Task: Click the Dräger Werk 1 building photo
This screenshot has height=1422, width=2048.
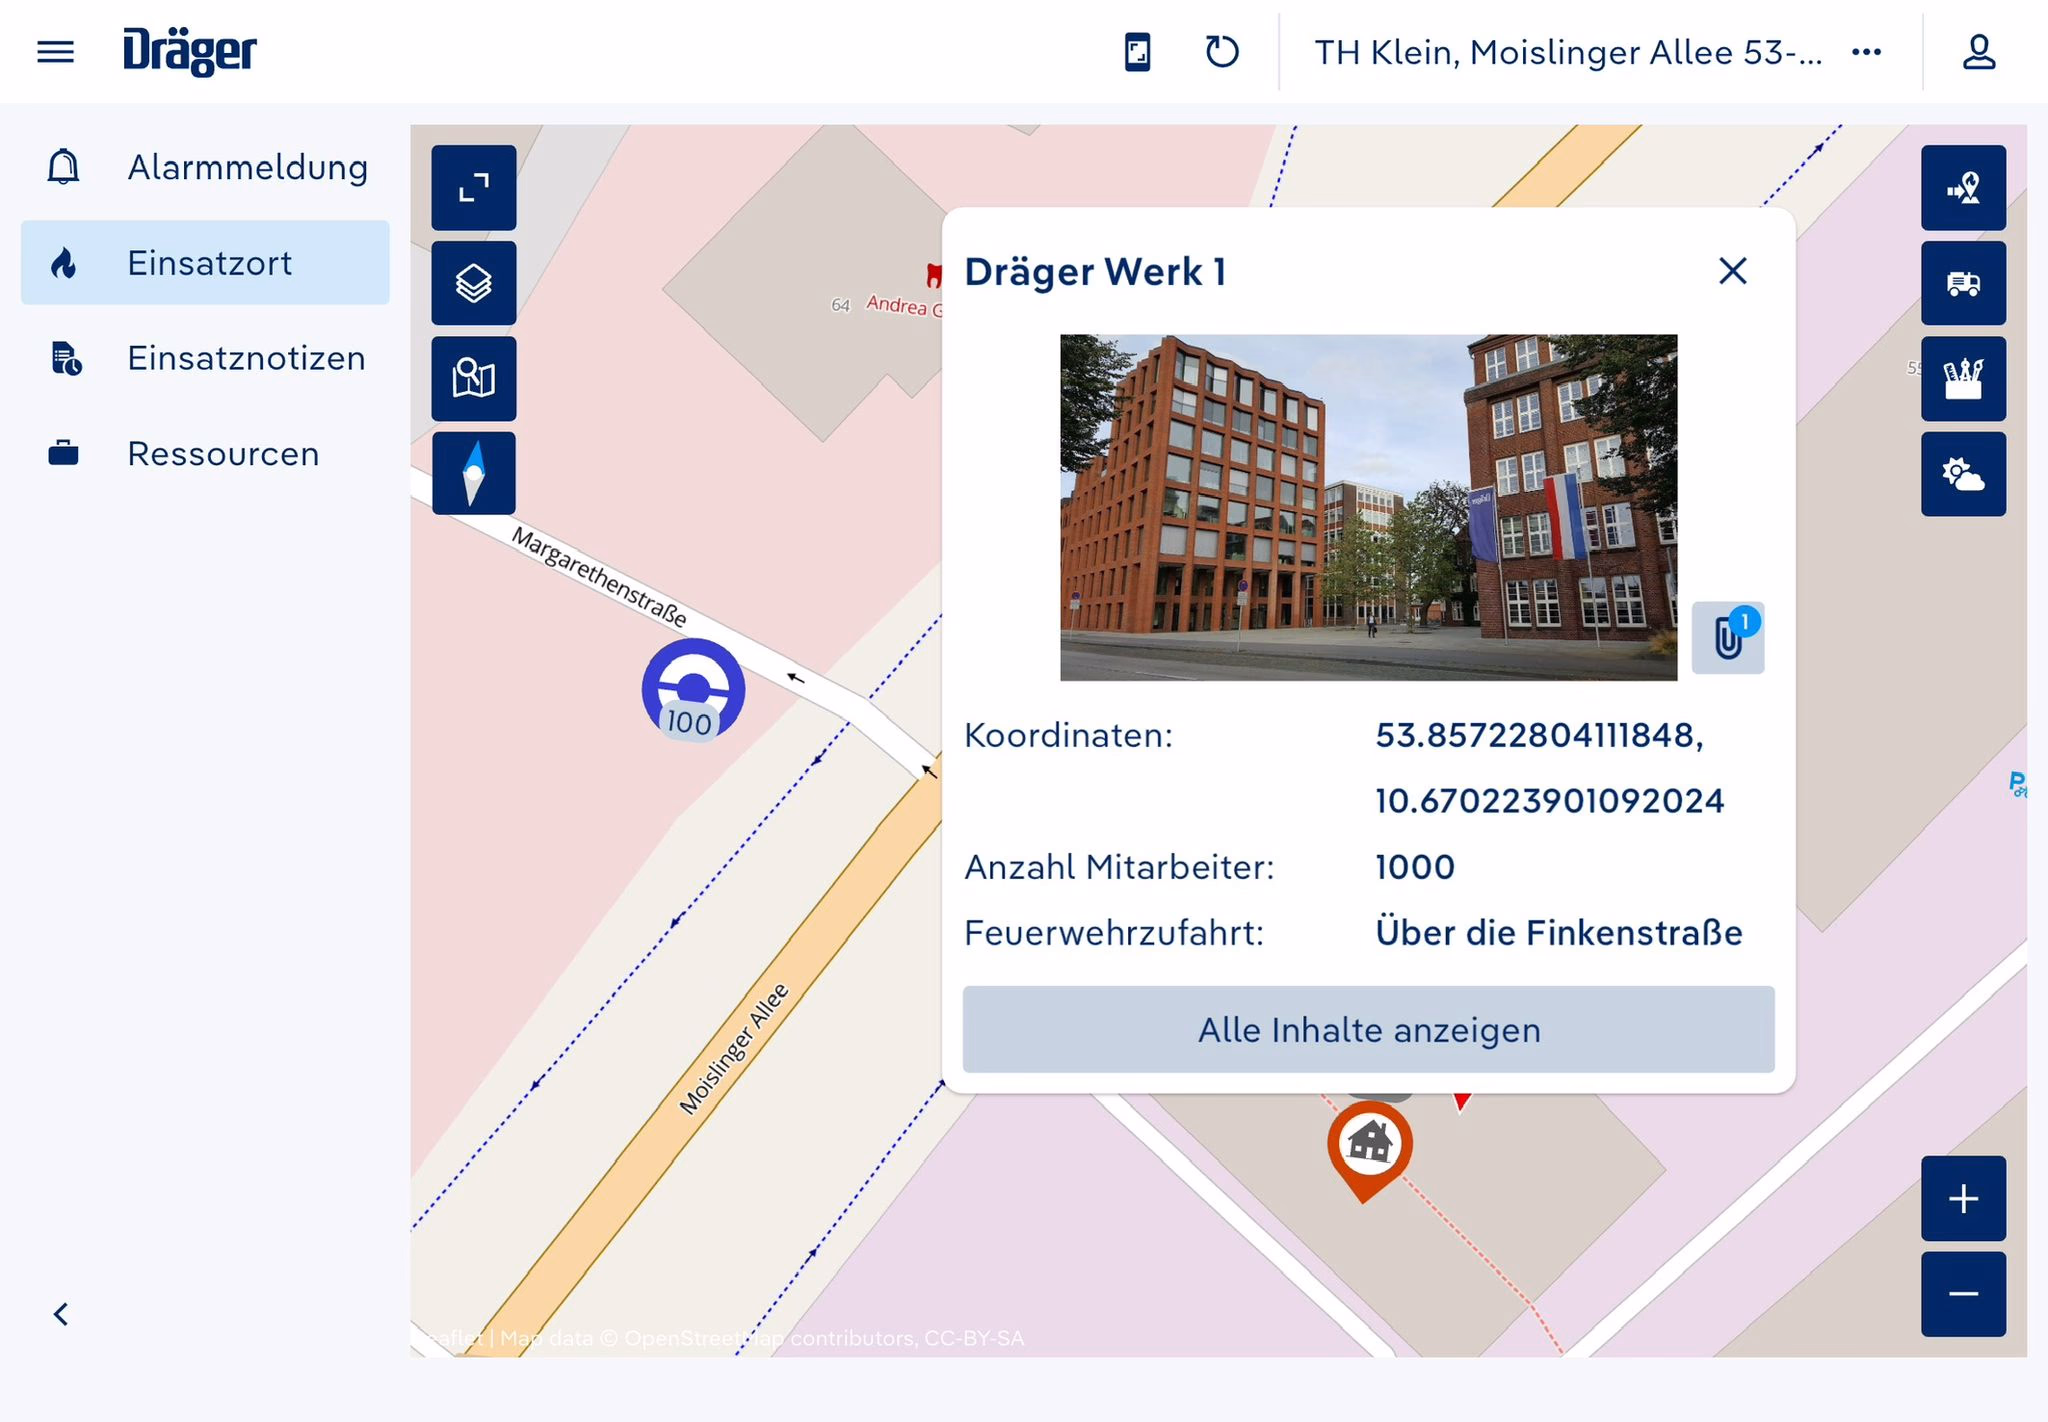Action: click(1368, 507)
